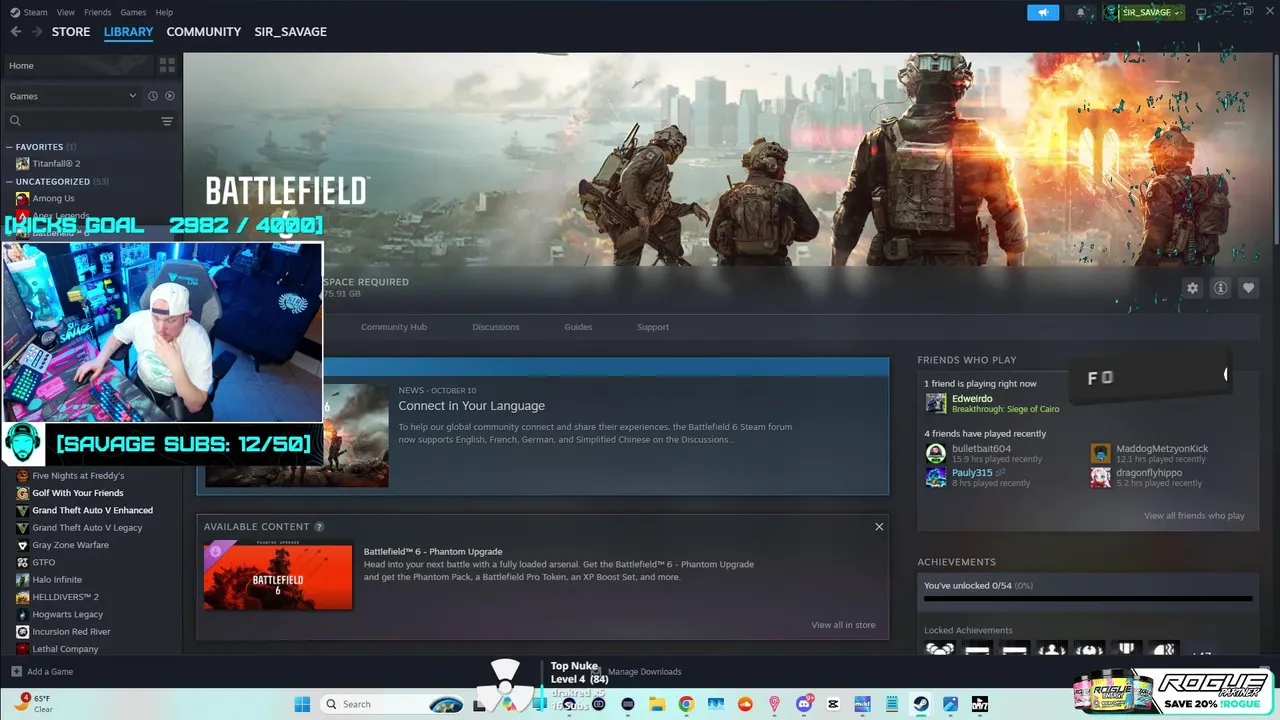Viewport: 1280px width, 720px height.
Task: Collapse the Uncategorized category
Action: tap(9, 182)
